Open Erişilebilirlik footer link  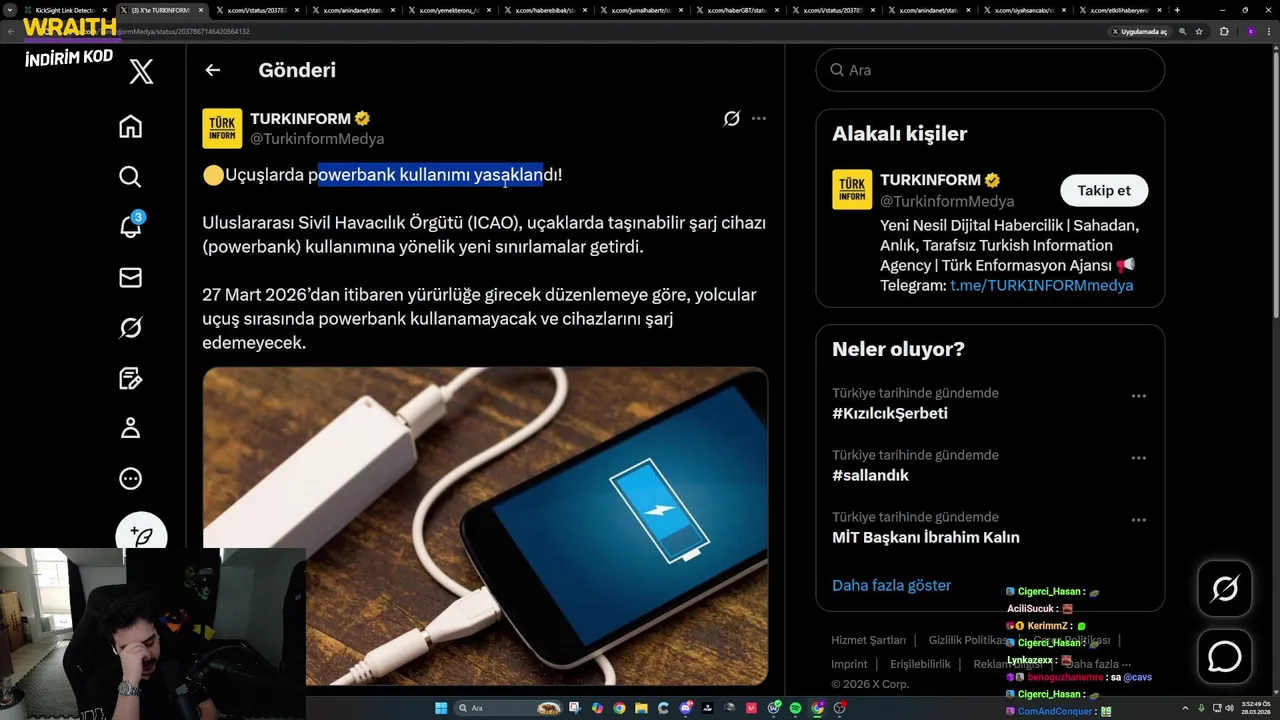[x=920, y=664]
